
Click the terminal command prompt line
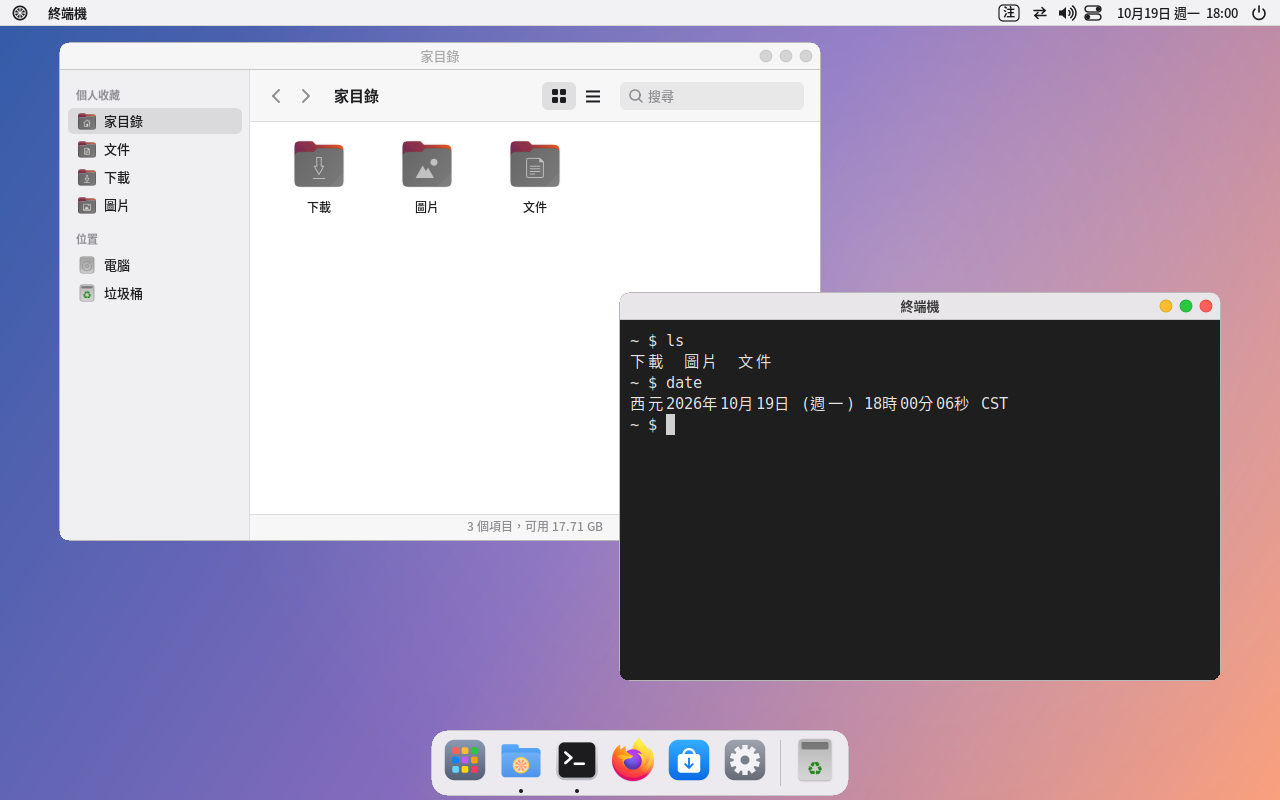(x=653, y=425)
